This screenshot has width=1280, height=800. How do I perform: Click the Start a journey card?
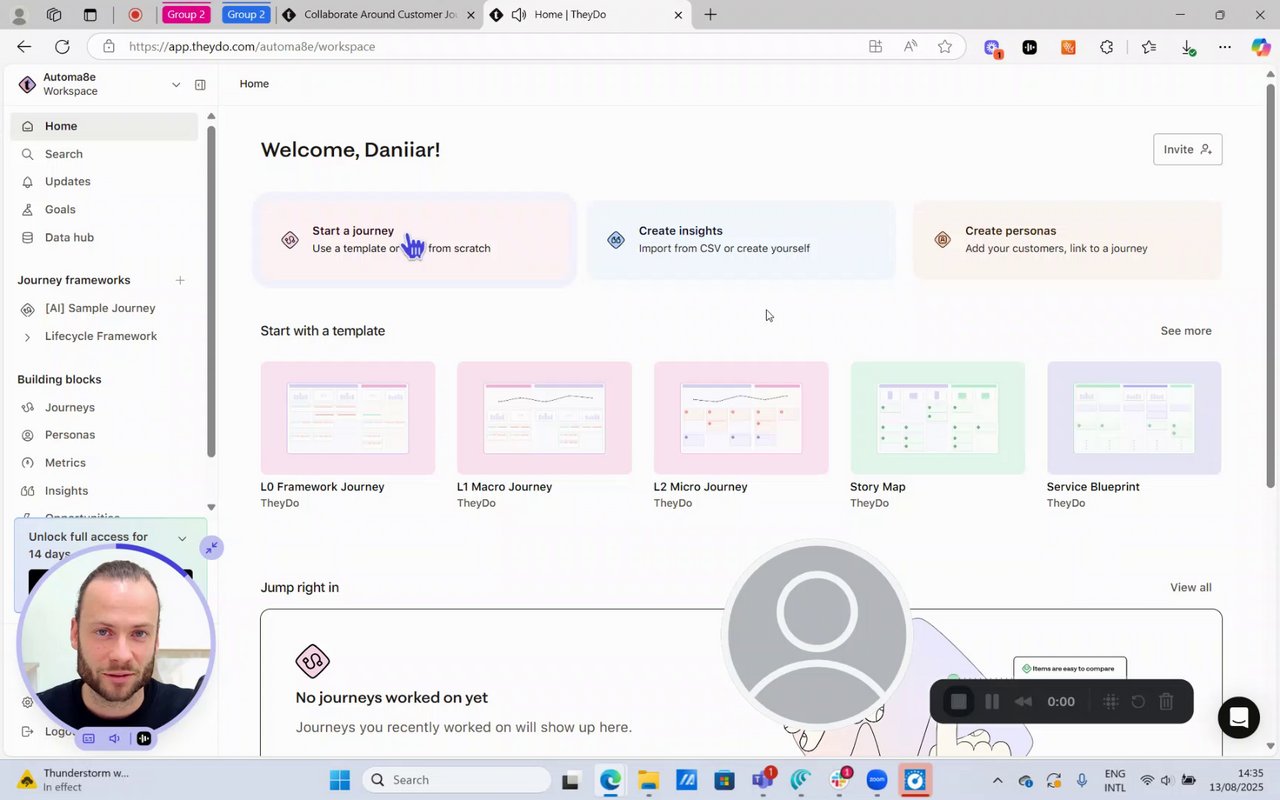[414, 240]
